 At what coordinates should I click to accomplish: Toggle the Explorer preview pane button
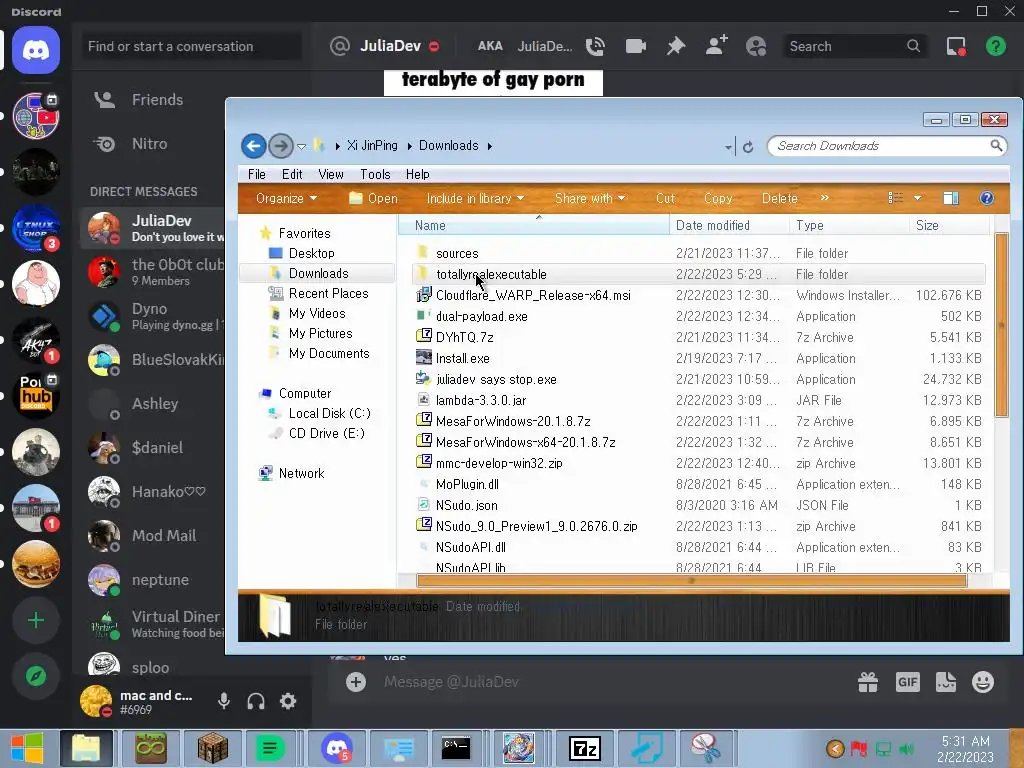[951, 198]
